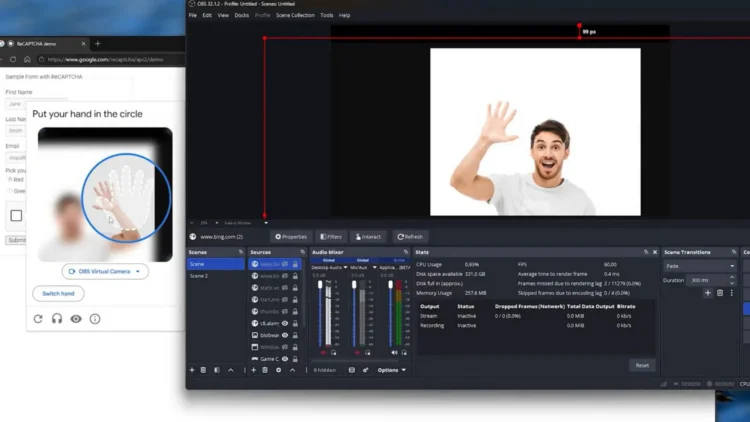
Task: Toggle visibility of blobwar source
Action: pos(285,335)
